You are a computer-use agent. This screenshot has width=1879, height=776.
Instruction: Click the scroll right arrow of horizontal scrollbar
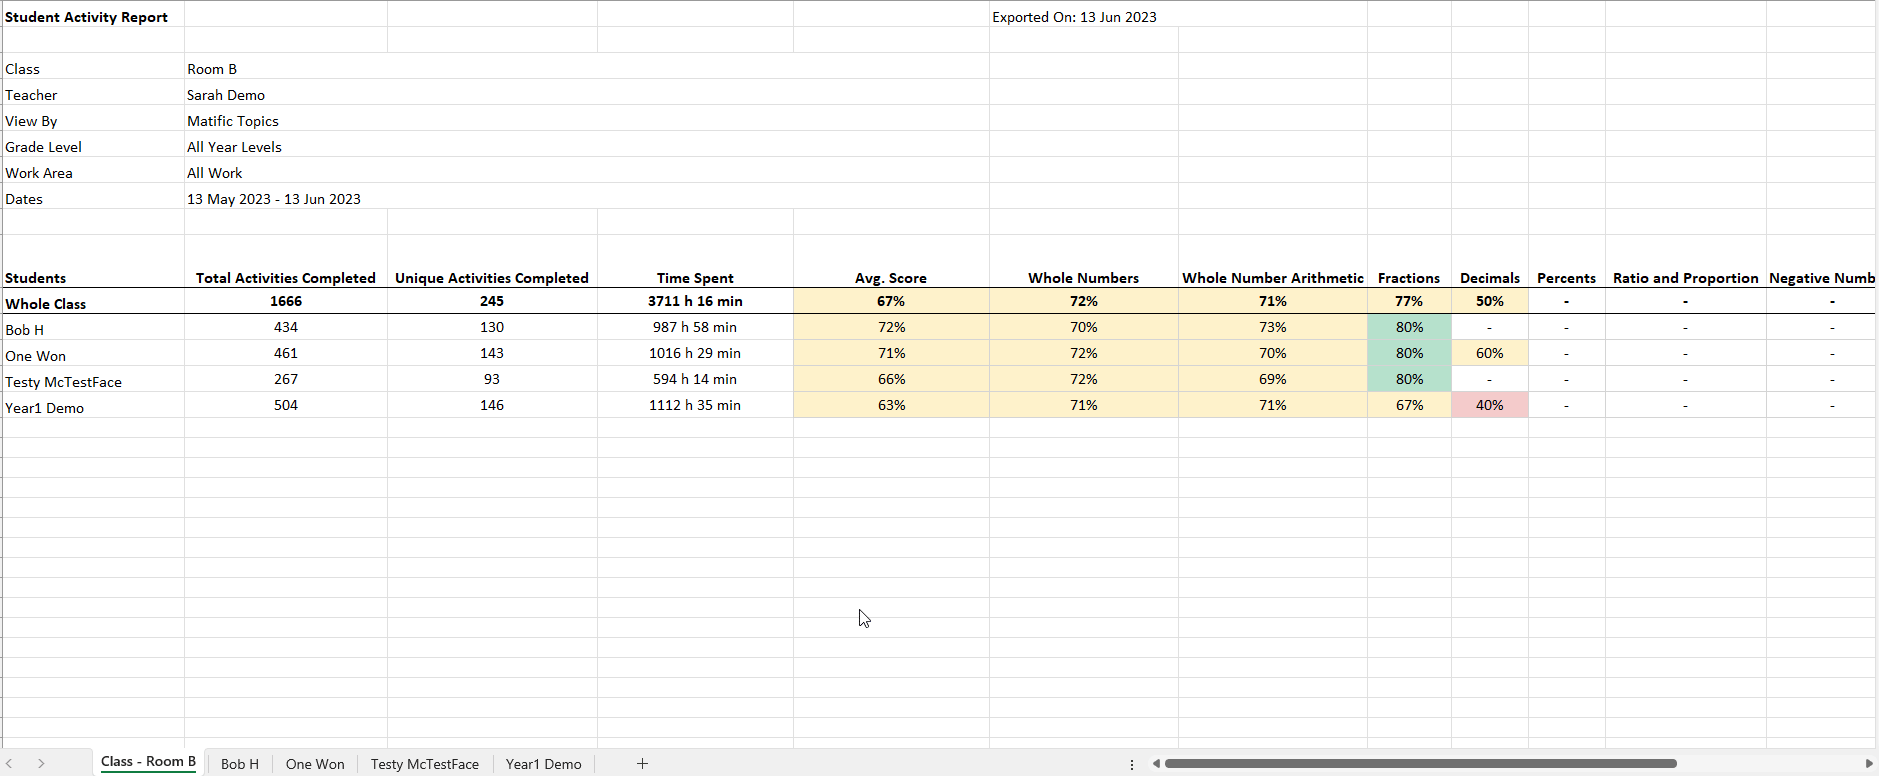tap(1868, 764)
